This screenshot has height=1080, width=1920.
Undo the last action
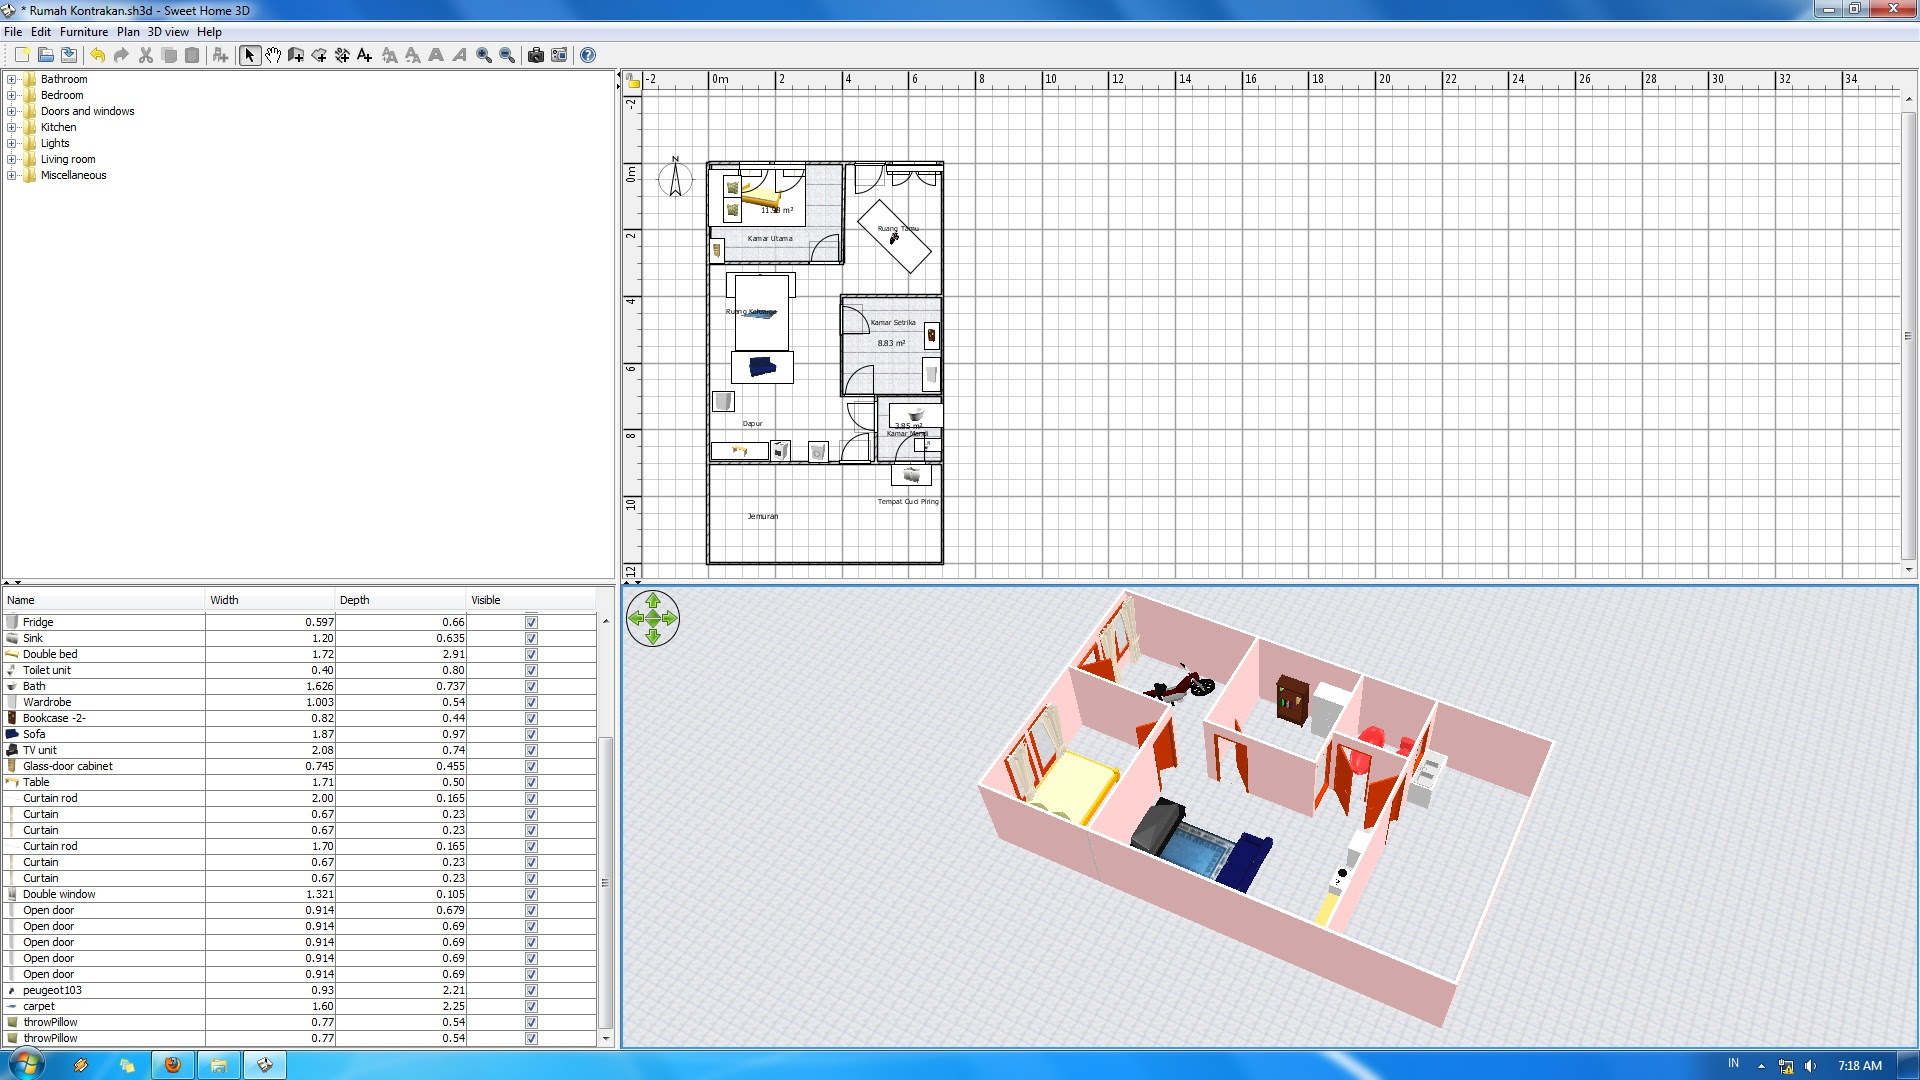(98, 55)
